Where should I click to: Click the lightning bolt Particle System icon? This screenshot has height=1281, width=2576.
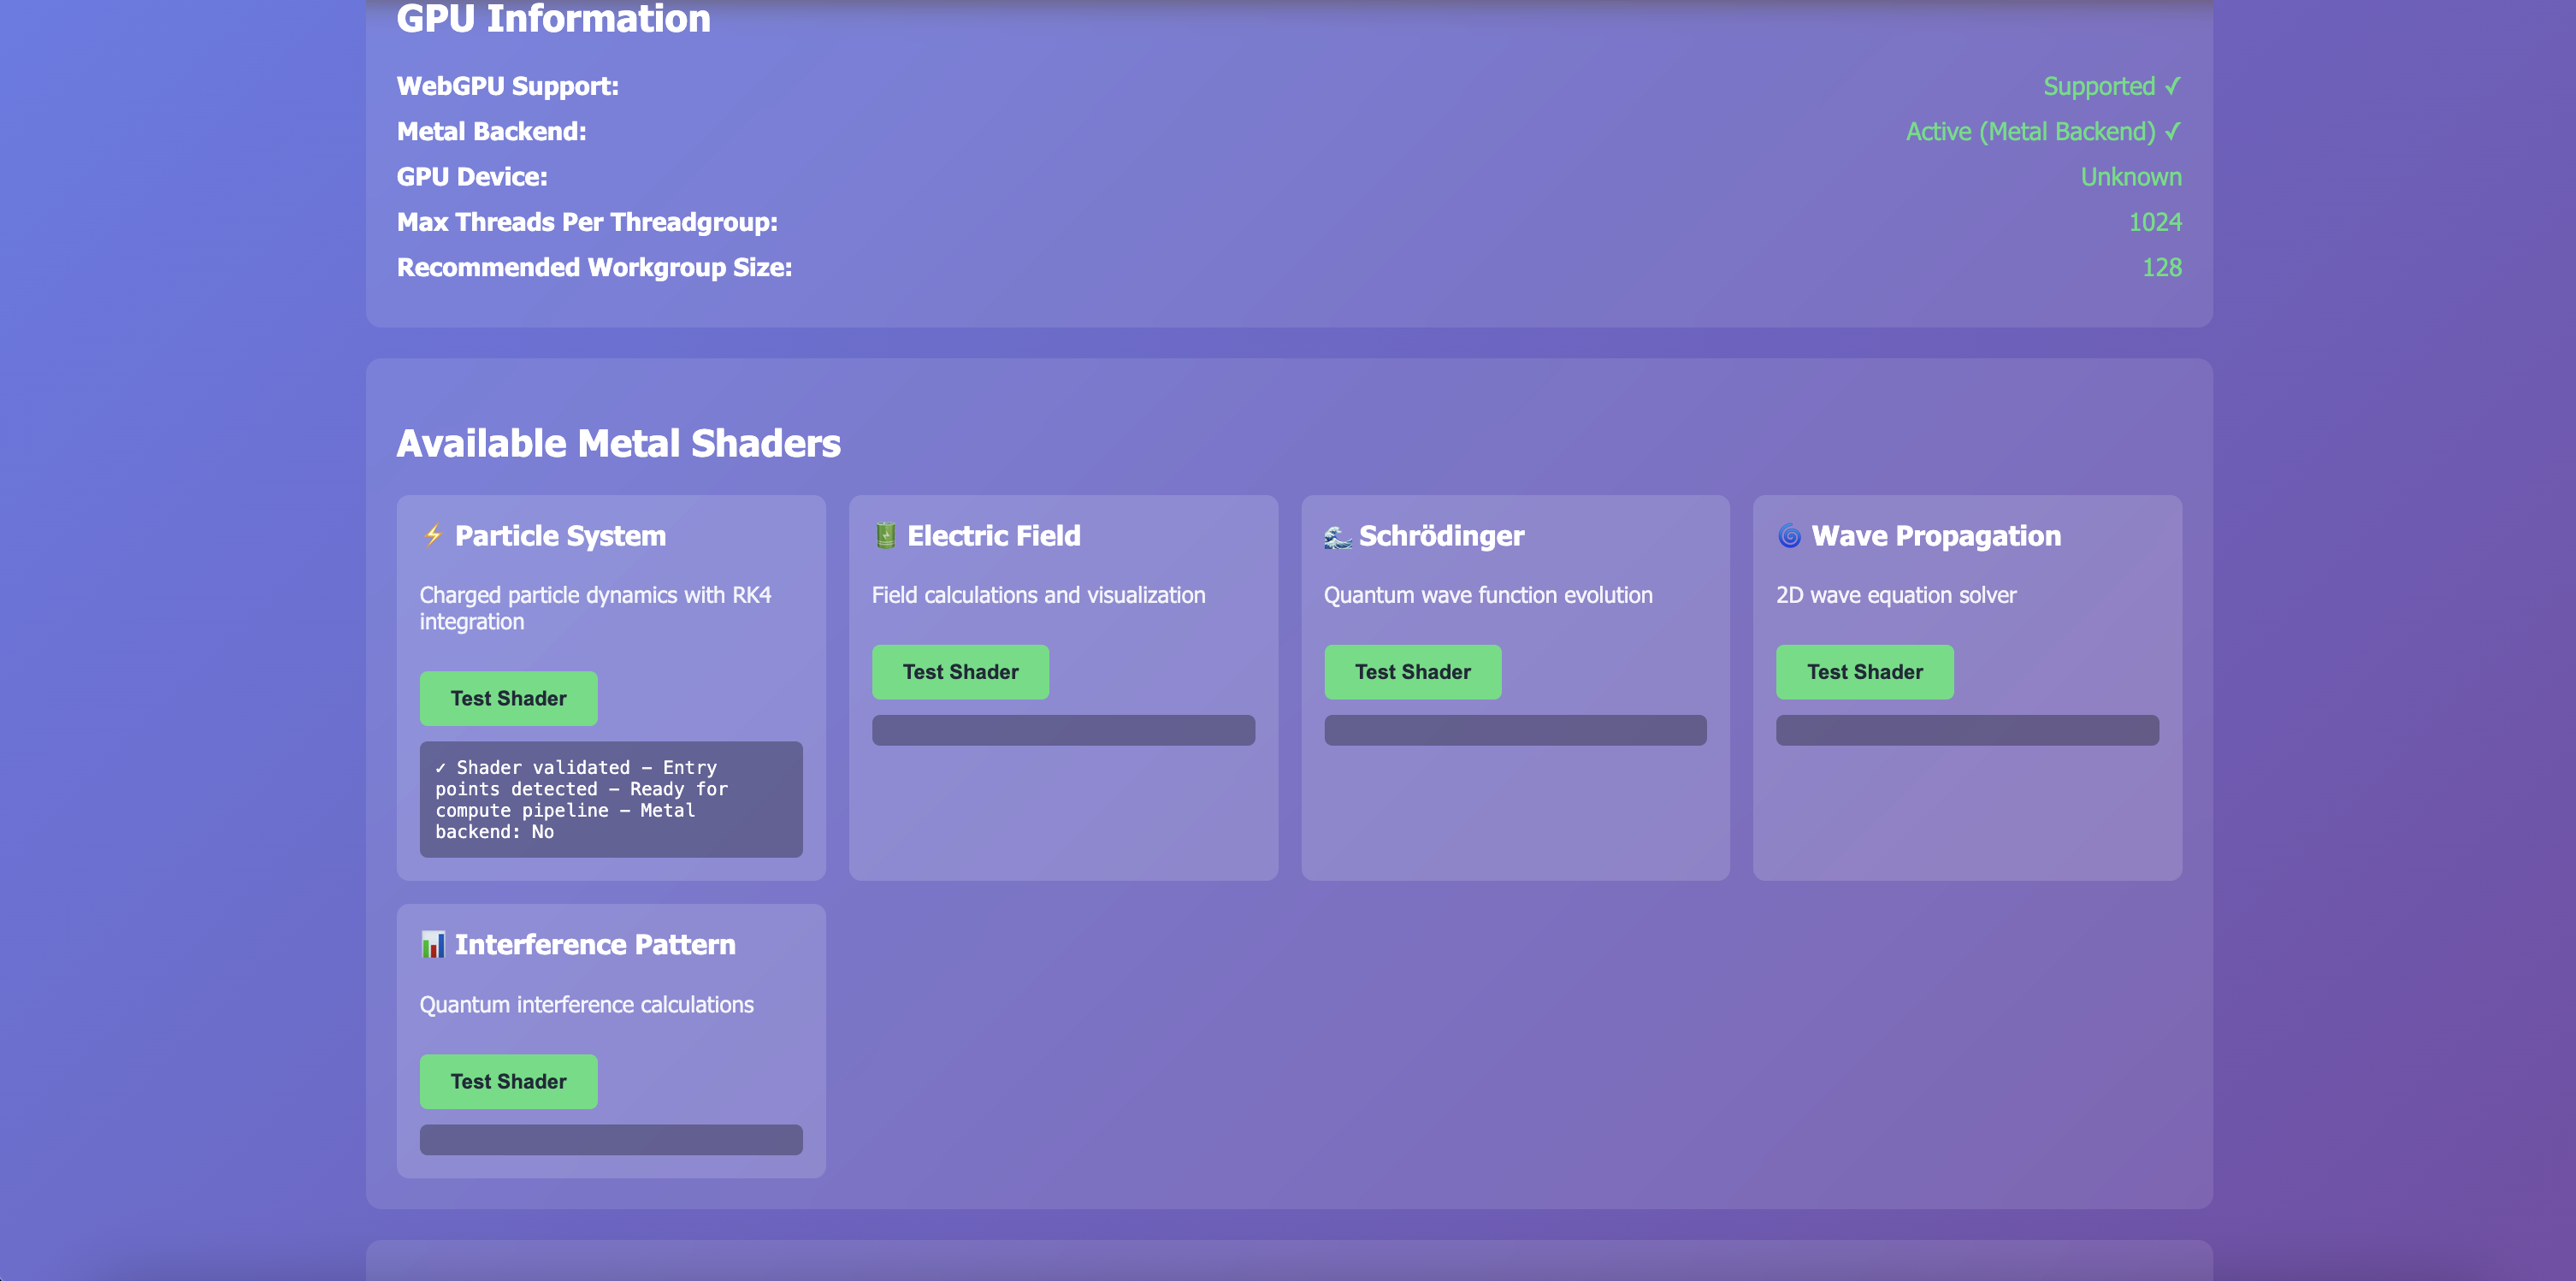(x=433, y=536)
